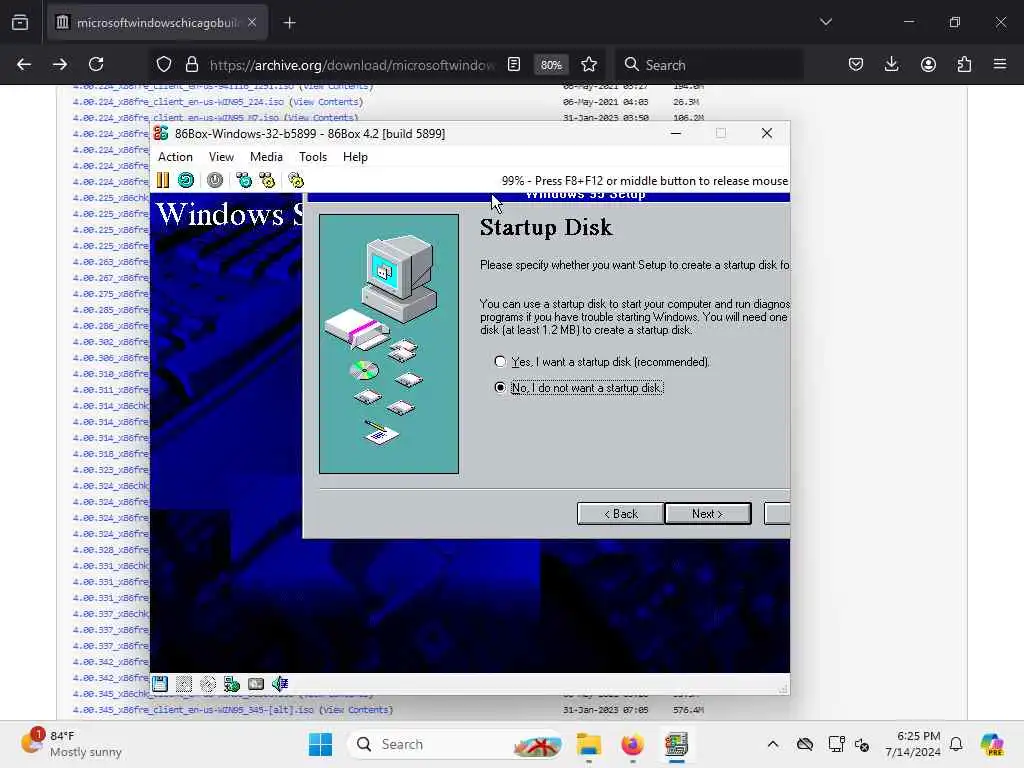1024x768 pixels.
Task: Open the View menu in 86Box
Action: pos(221,157)
